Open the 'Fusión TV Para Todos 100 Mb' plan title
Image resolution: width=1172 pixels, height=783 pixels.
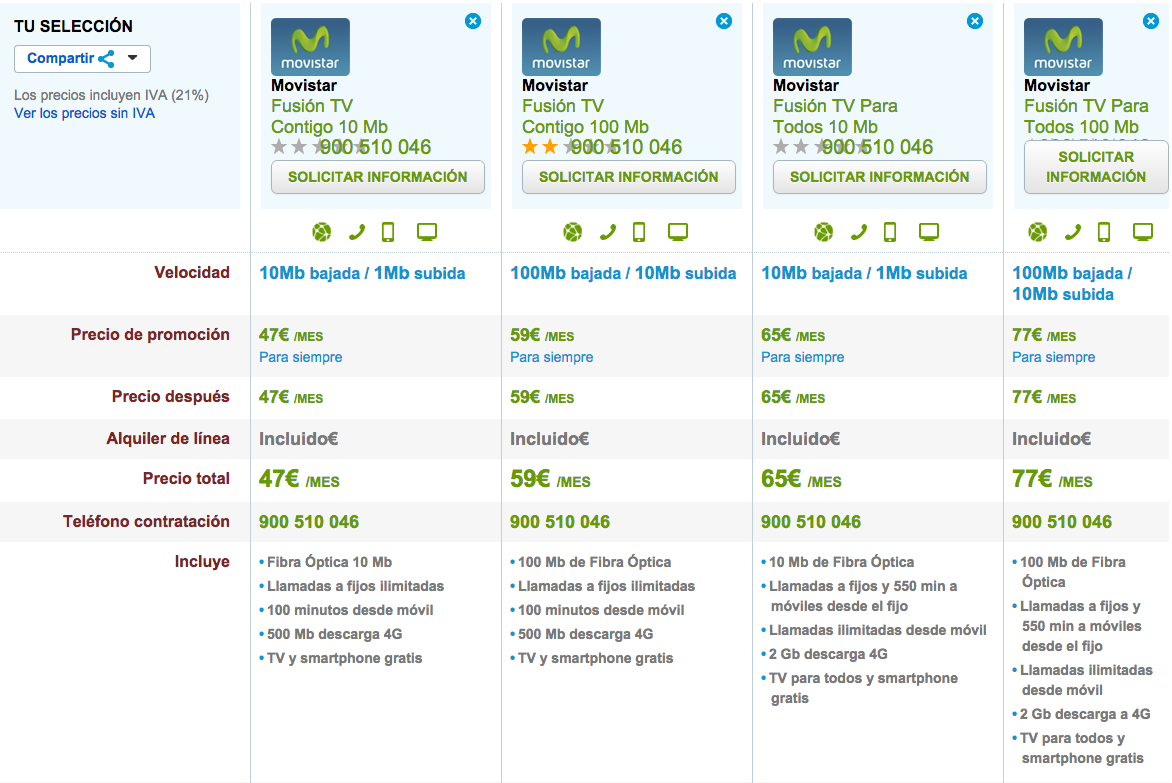click(1086, 117)
